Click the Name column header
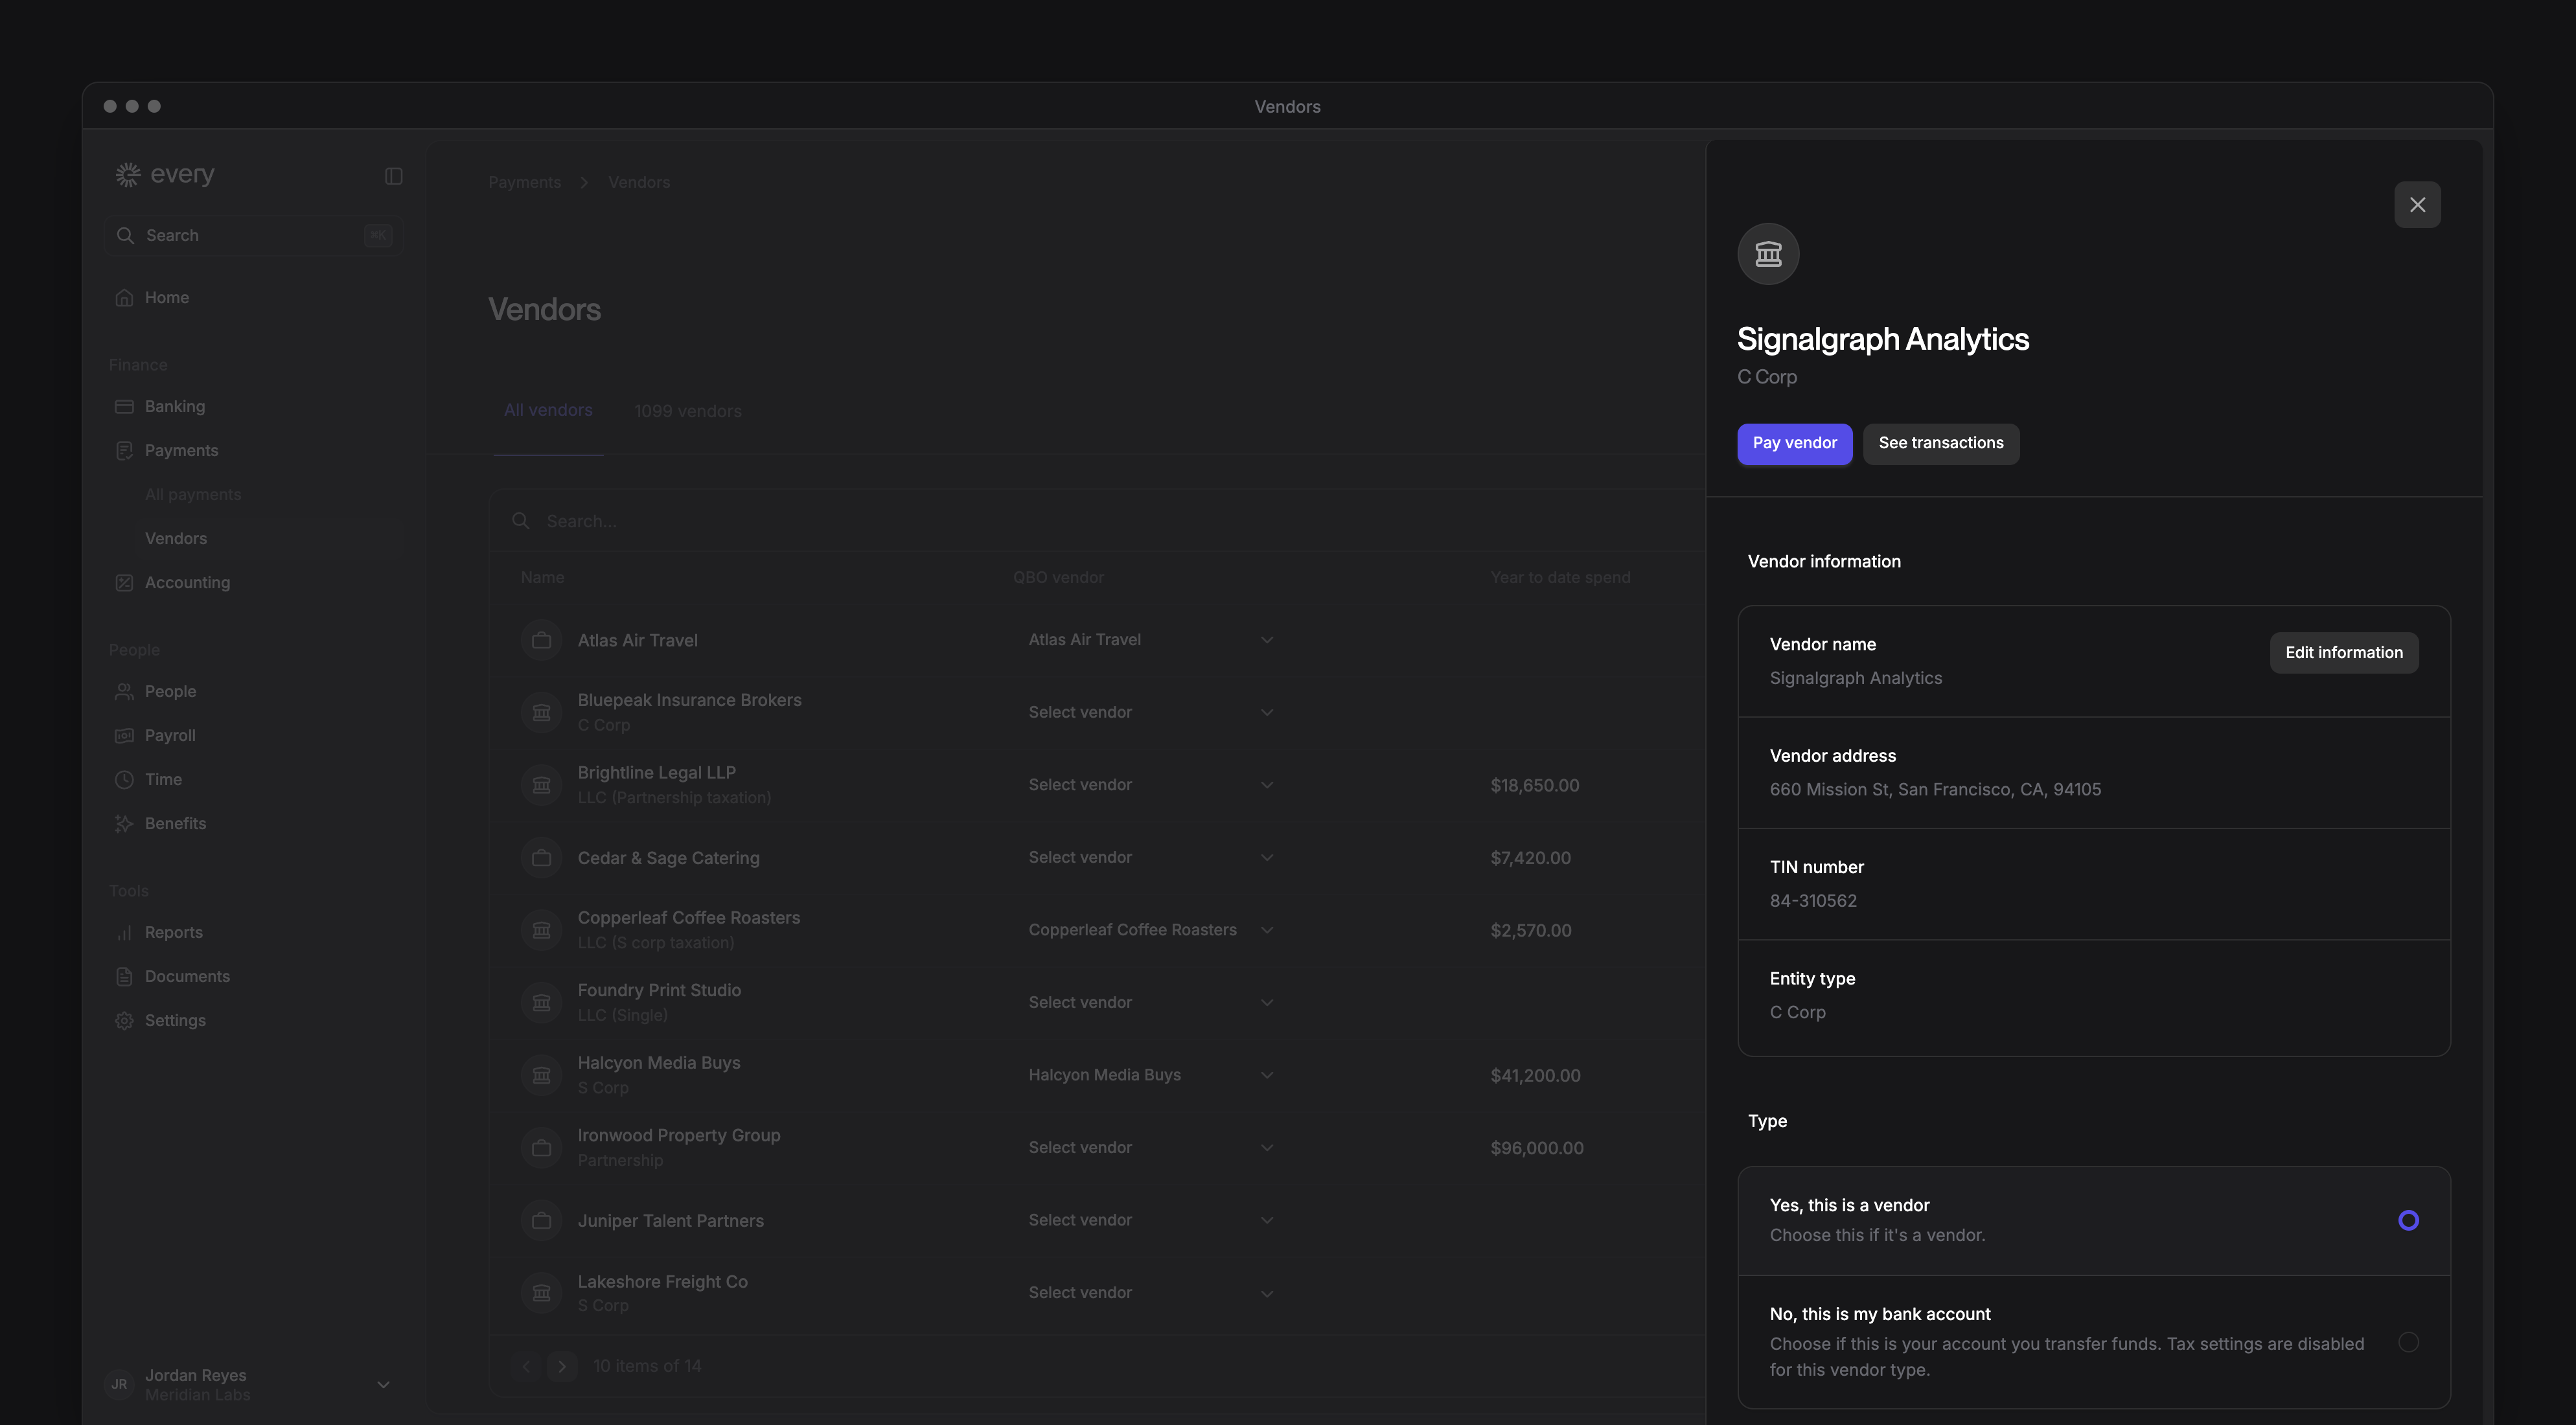 542,577
